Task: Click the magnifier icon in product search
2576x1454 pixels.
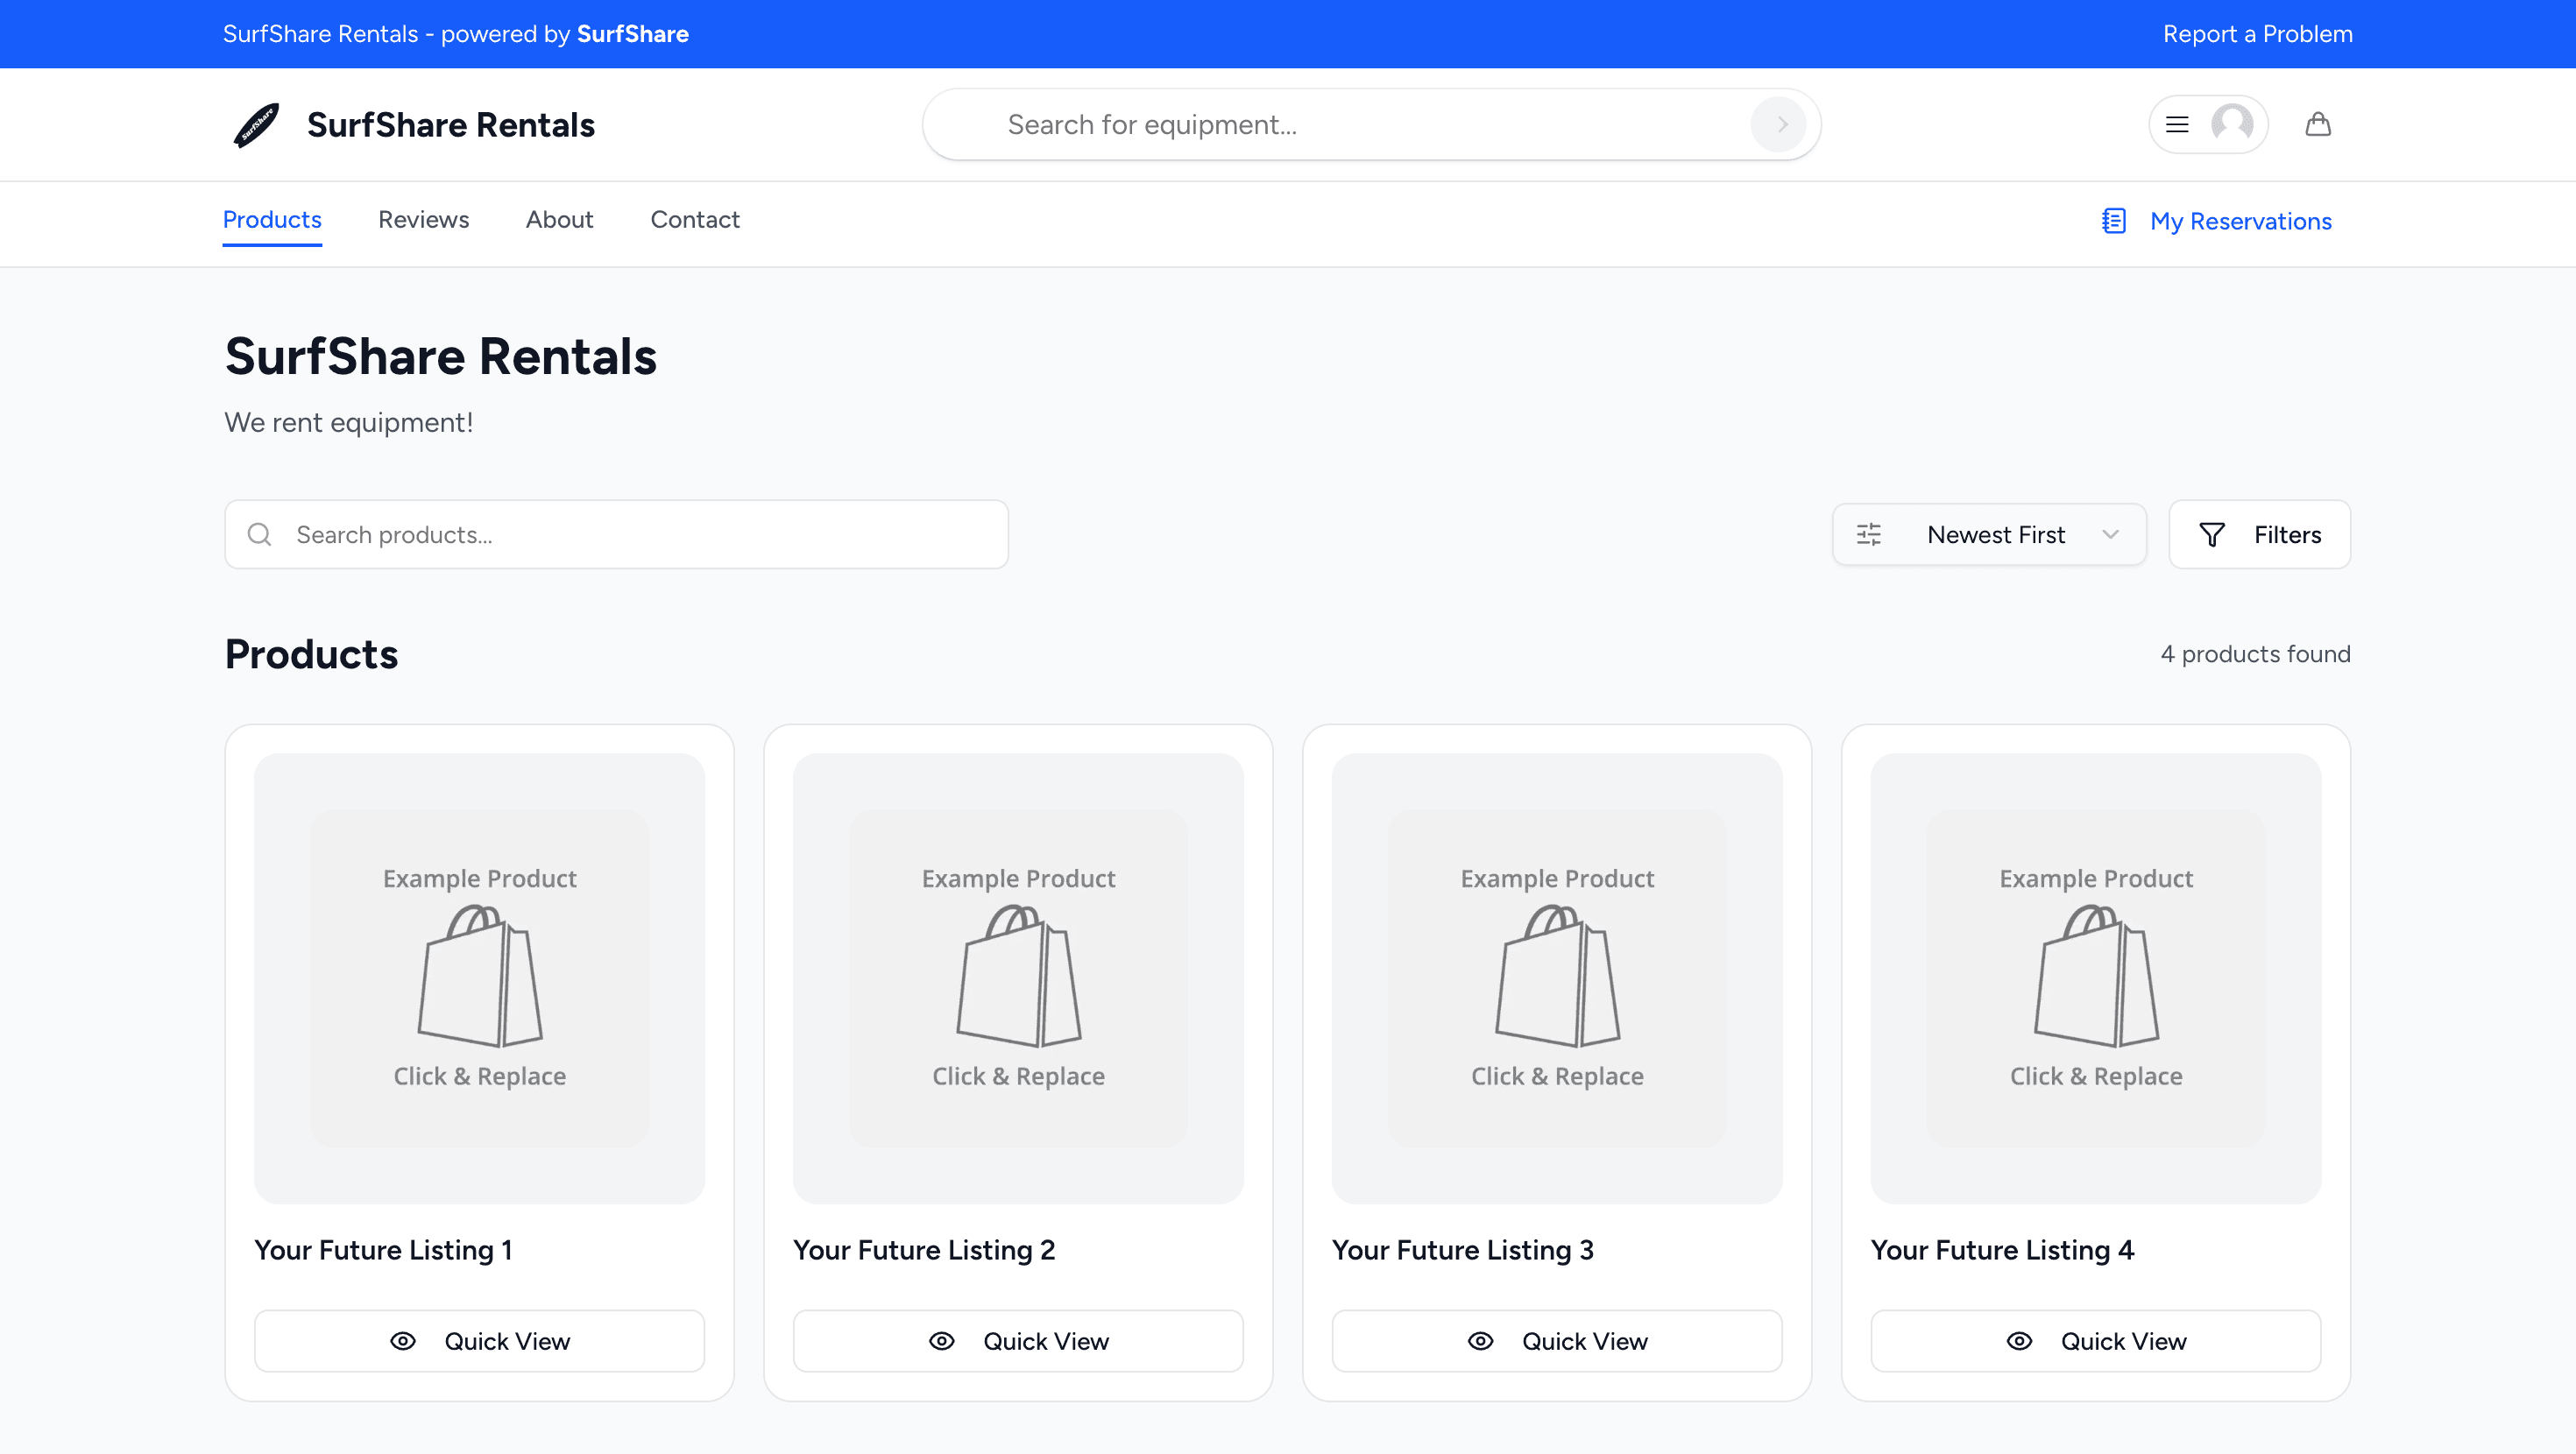Action: click(259, 535)
